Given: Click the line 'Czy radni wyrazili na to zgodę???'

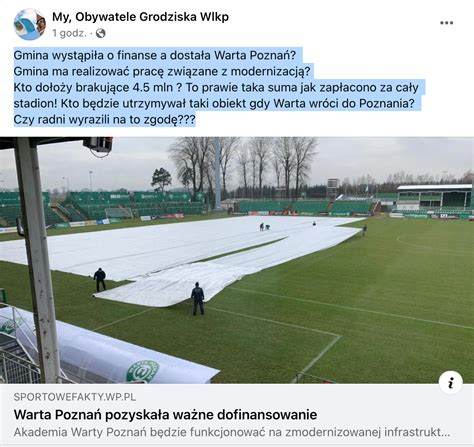Looking at the screenshot, I should point(104,119).
